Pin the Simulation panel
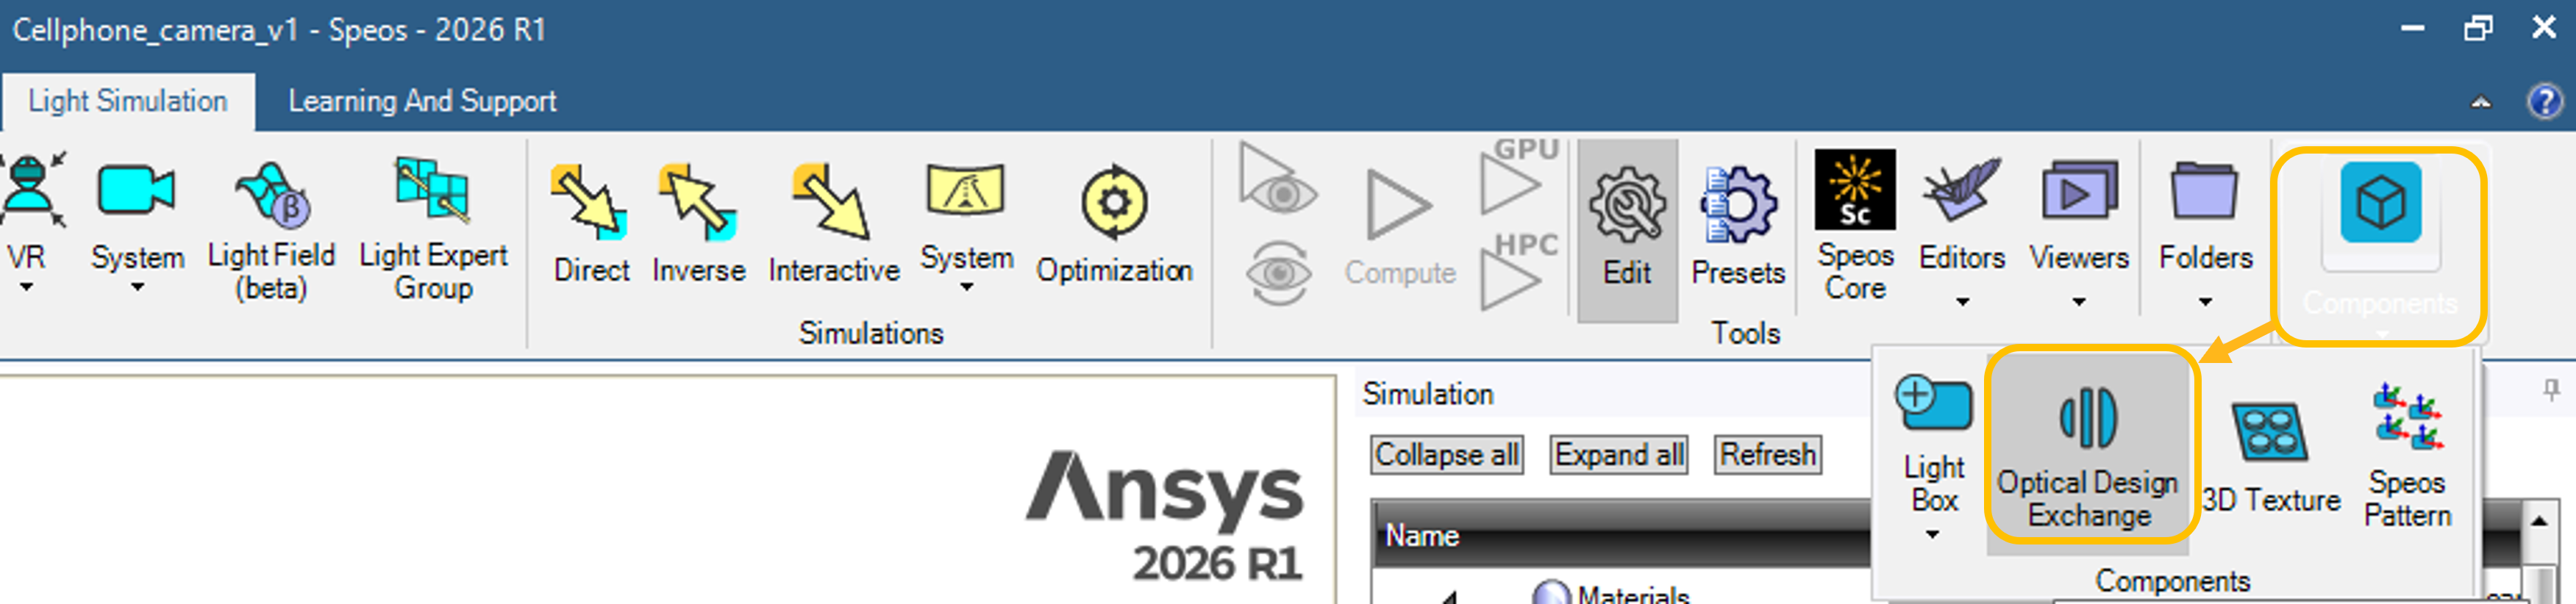Screen dimensions: 2576x604 click(x=2551, y=391)
